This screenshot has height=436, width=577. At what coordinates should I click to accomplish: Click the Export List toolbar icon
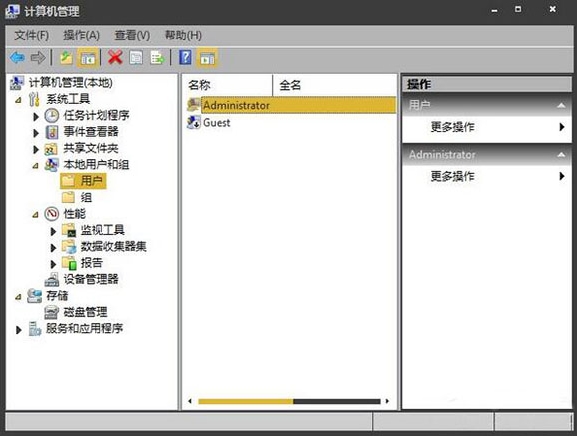(157, 58)
